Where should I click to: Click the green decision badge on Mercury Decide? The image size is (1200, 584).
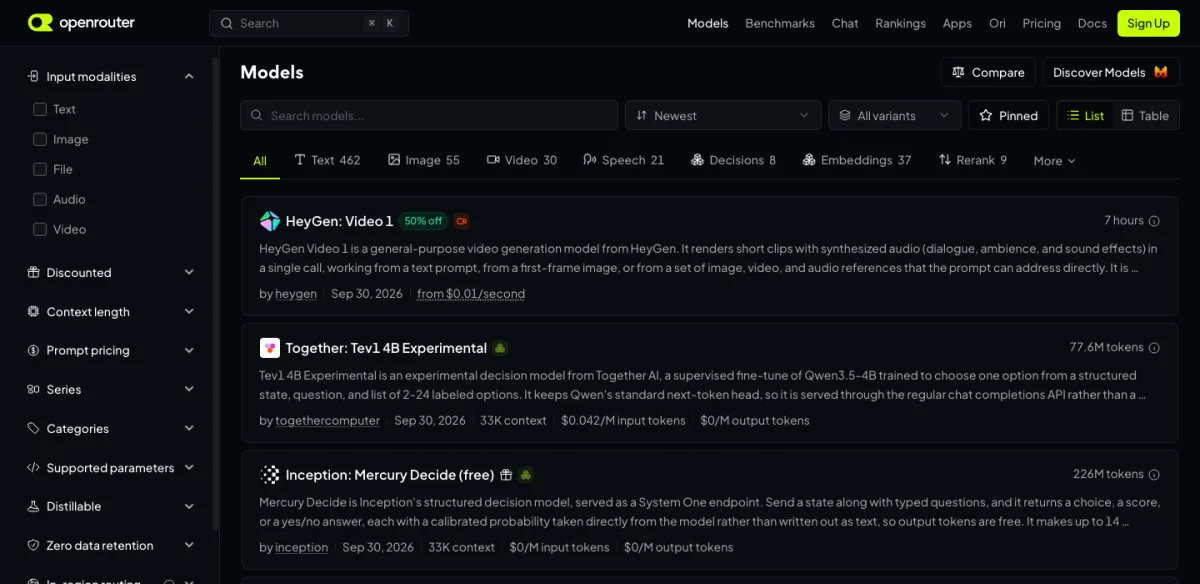526,475
